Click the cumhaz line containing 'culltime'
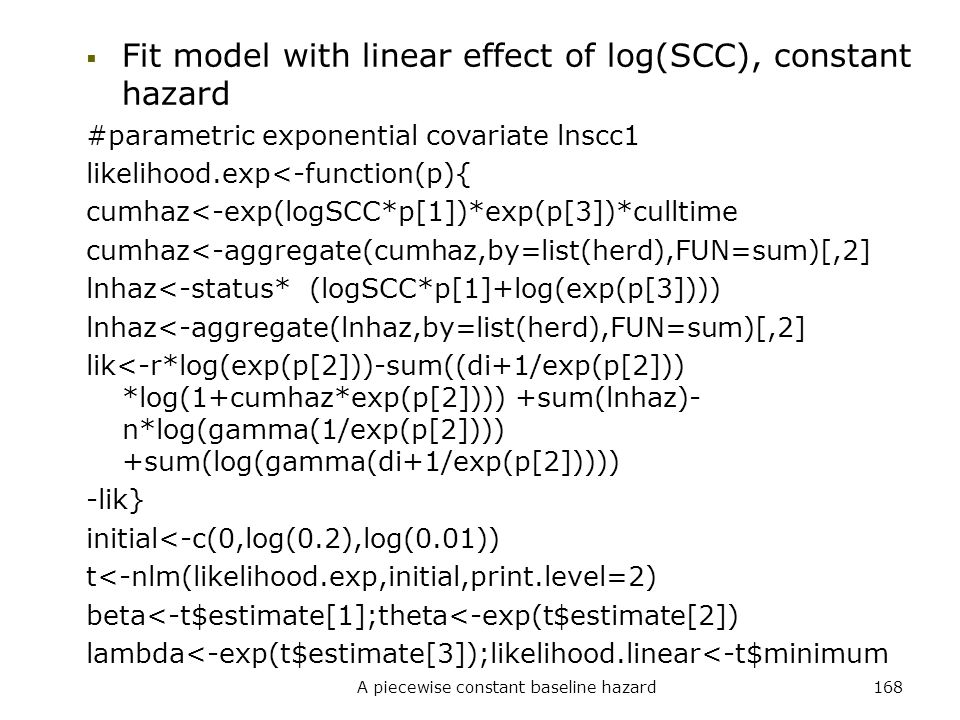This screenshot has width=960, height=720. pos(412,212)
